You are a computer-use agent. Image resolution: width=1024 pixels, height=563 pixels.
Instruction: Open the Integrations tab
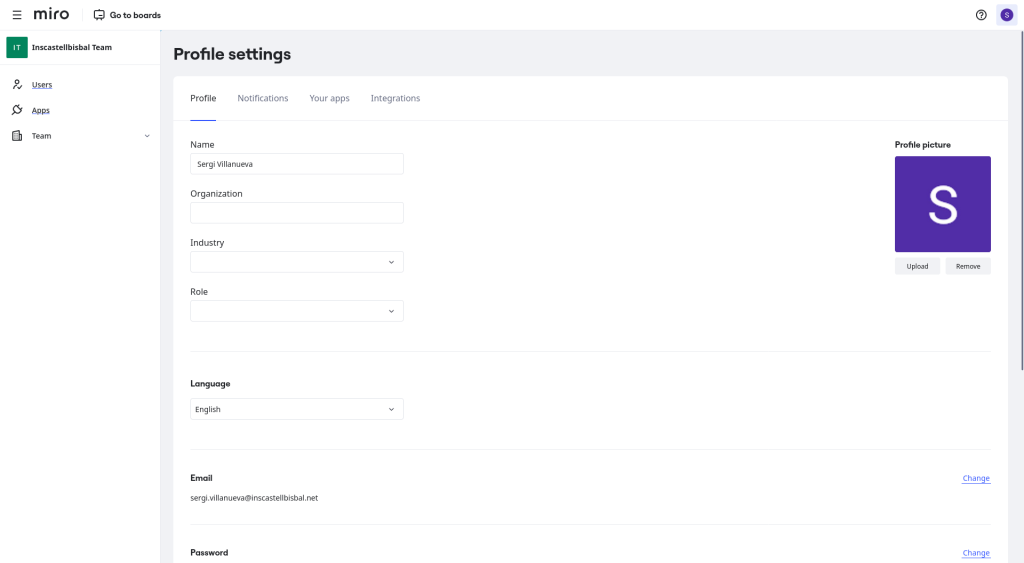coord(395,98)
